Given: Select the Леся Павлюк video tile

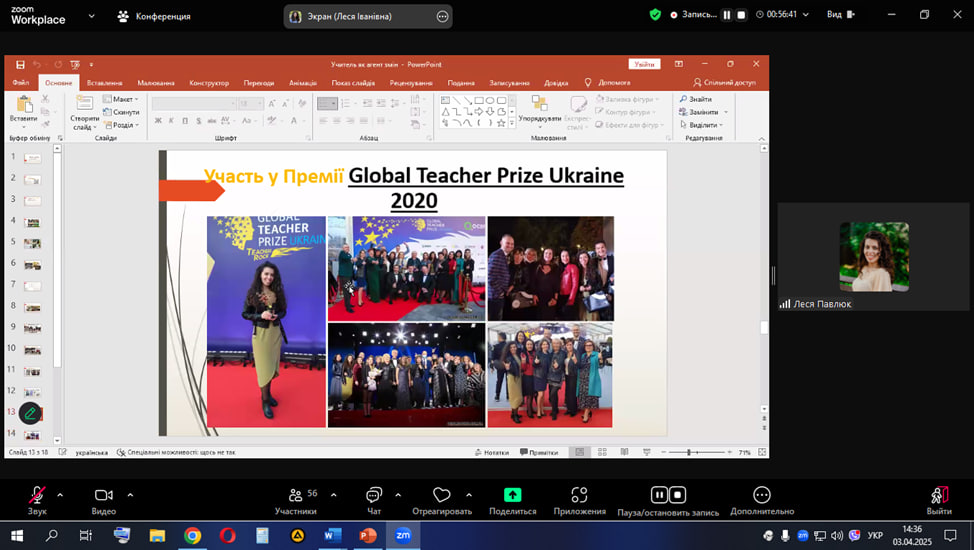Looking at the screenshot, I should click(x=873, y=258).
